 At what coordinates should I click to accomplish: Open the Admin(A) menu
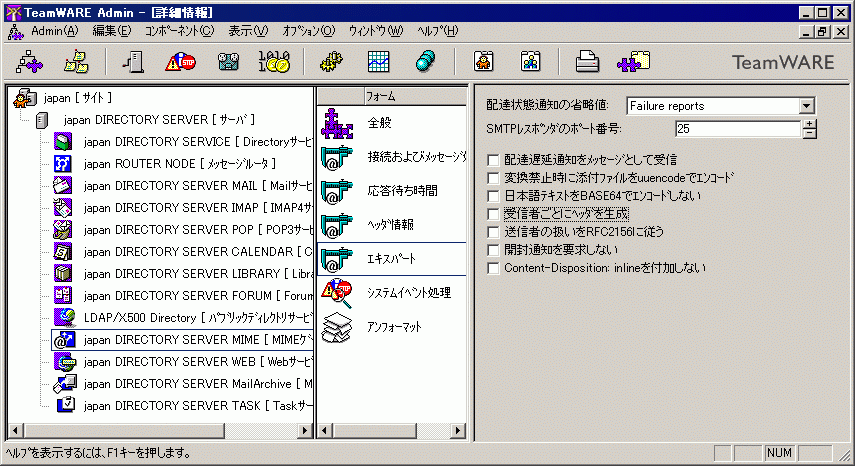pos(55,31)
